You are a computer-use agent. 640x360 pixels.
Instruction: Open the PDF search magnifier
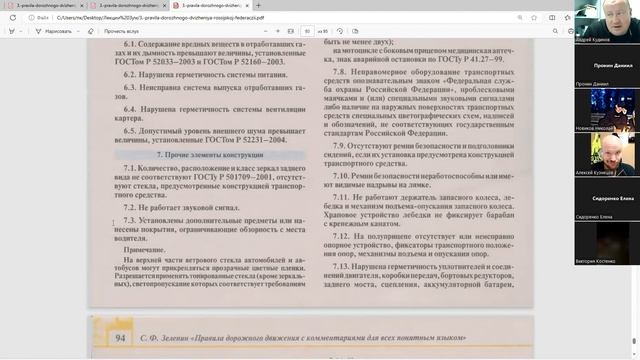coord(555,31)
